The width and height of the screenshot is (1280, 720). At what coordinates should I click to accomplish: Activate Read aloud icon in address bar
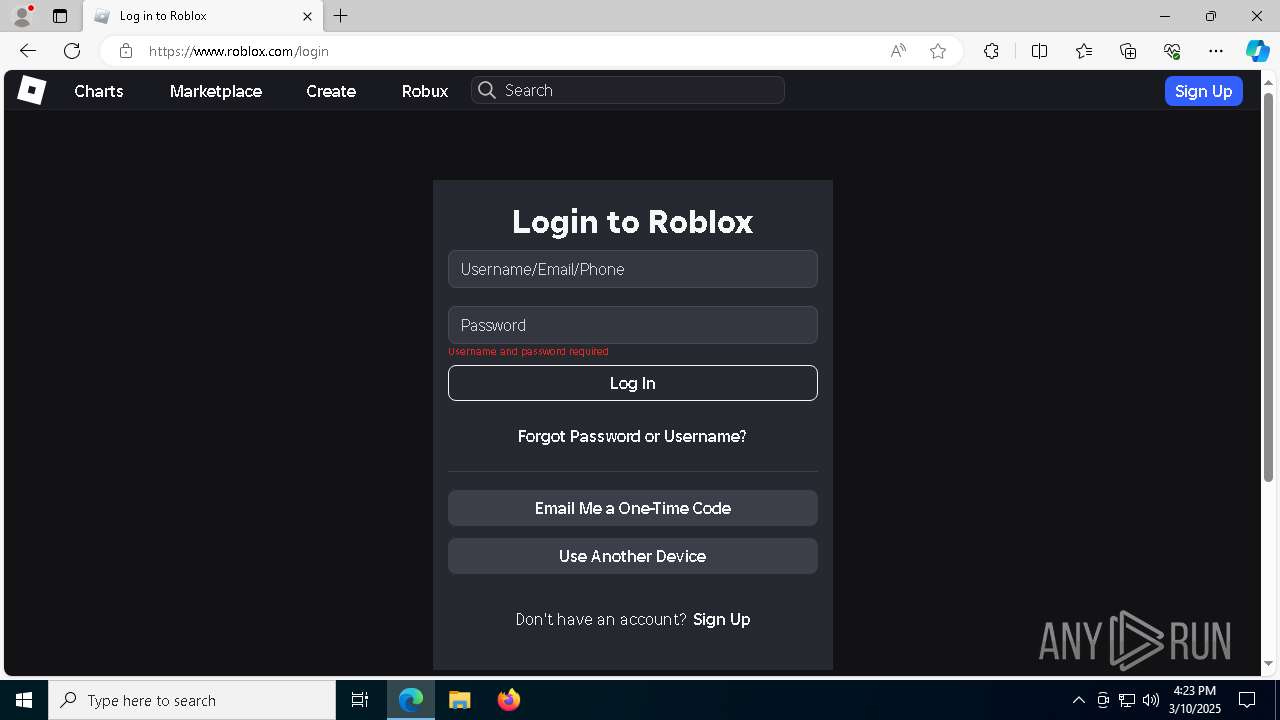(898, 51)
